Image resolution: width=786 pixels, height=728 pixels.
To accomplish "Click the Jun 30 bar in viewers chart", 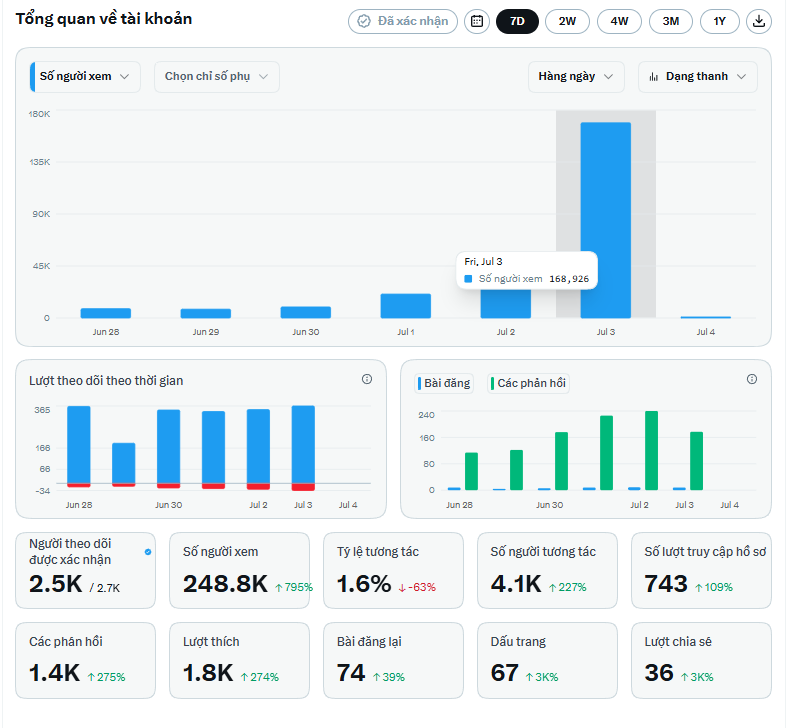I will 306,312.
